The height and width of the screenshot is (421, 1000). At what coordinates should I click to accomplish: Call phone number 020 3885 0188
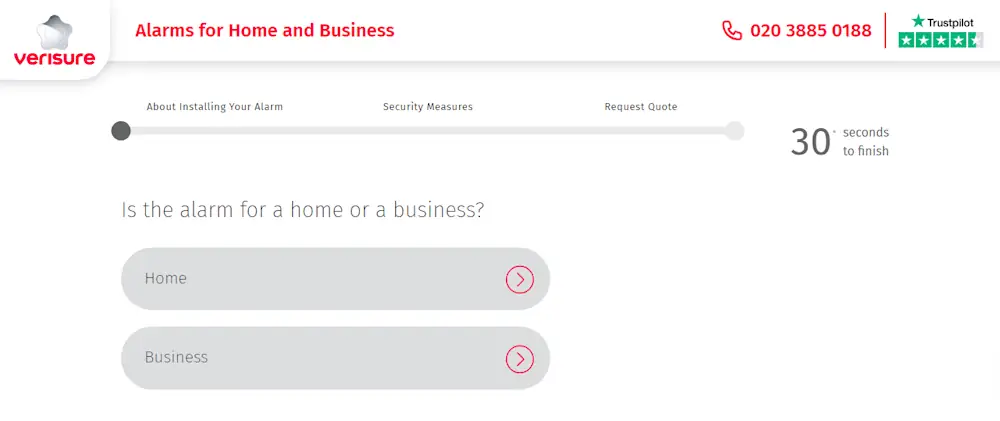(x=810, y=30)
